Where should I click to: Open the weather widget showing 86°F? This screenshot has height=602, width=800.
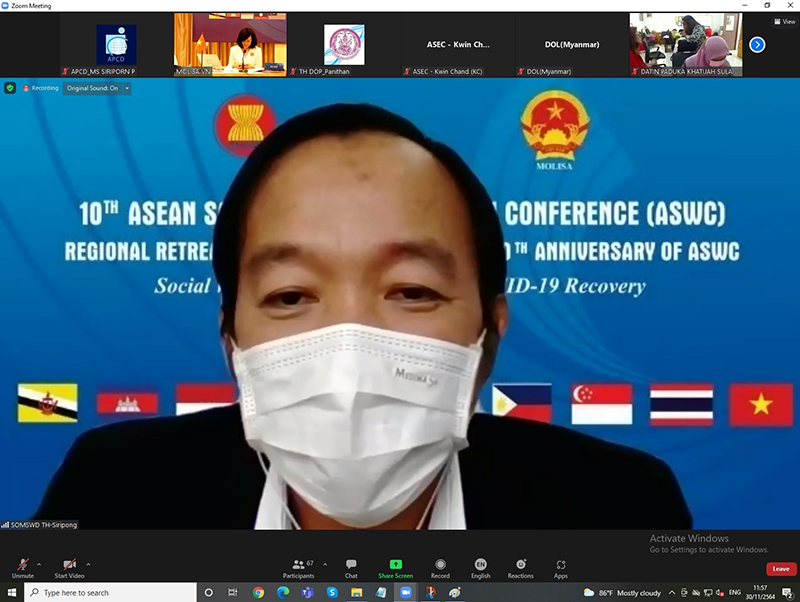click(622, 593)
